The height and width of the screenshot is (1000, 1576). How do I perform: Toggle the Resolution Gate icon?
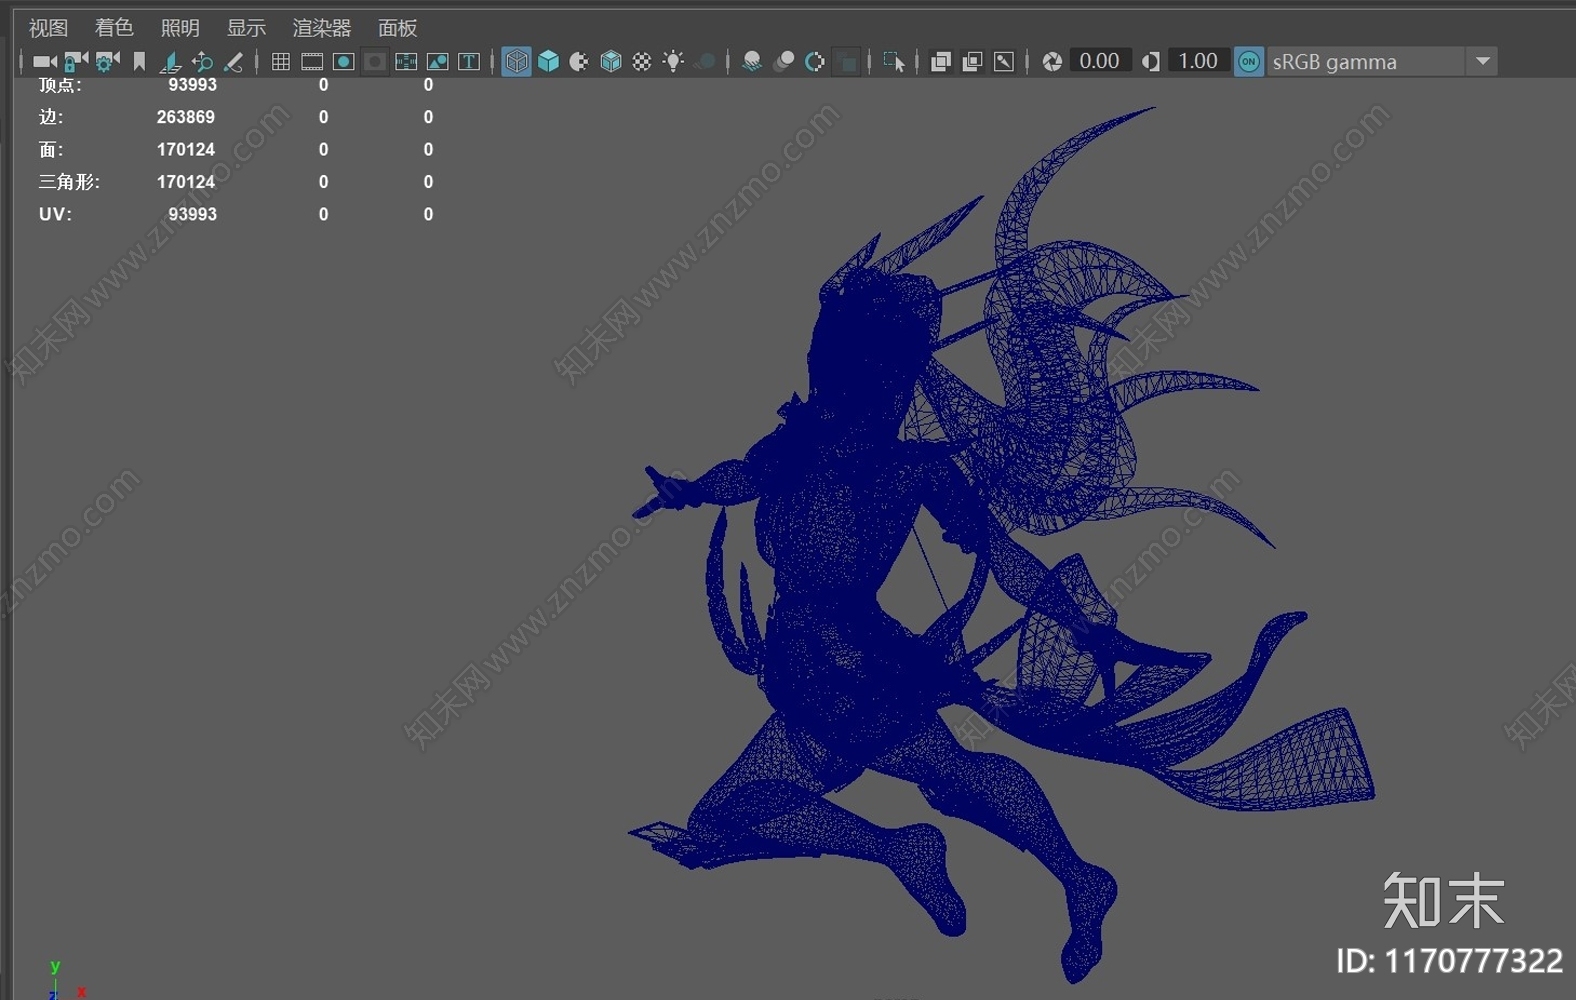click(x=343, y=62)
